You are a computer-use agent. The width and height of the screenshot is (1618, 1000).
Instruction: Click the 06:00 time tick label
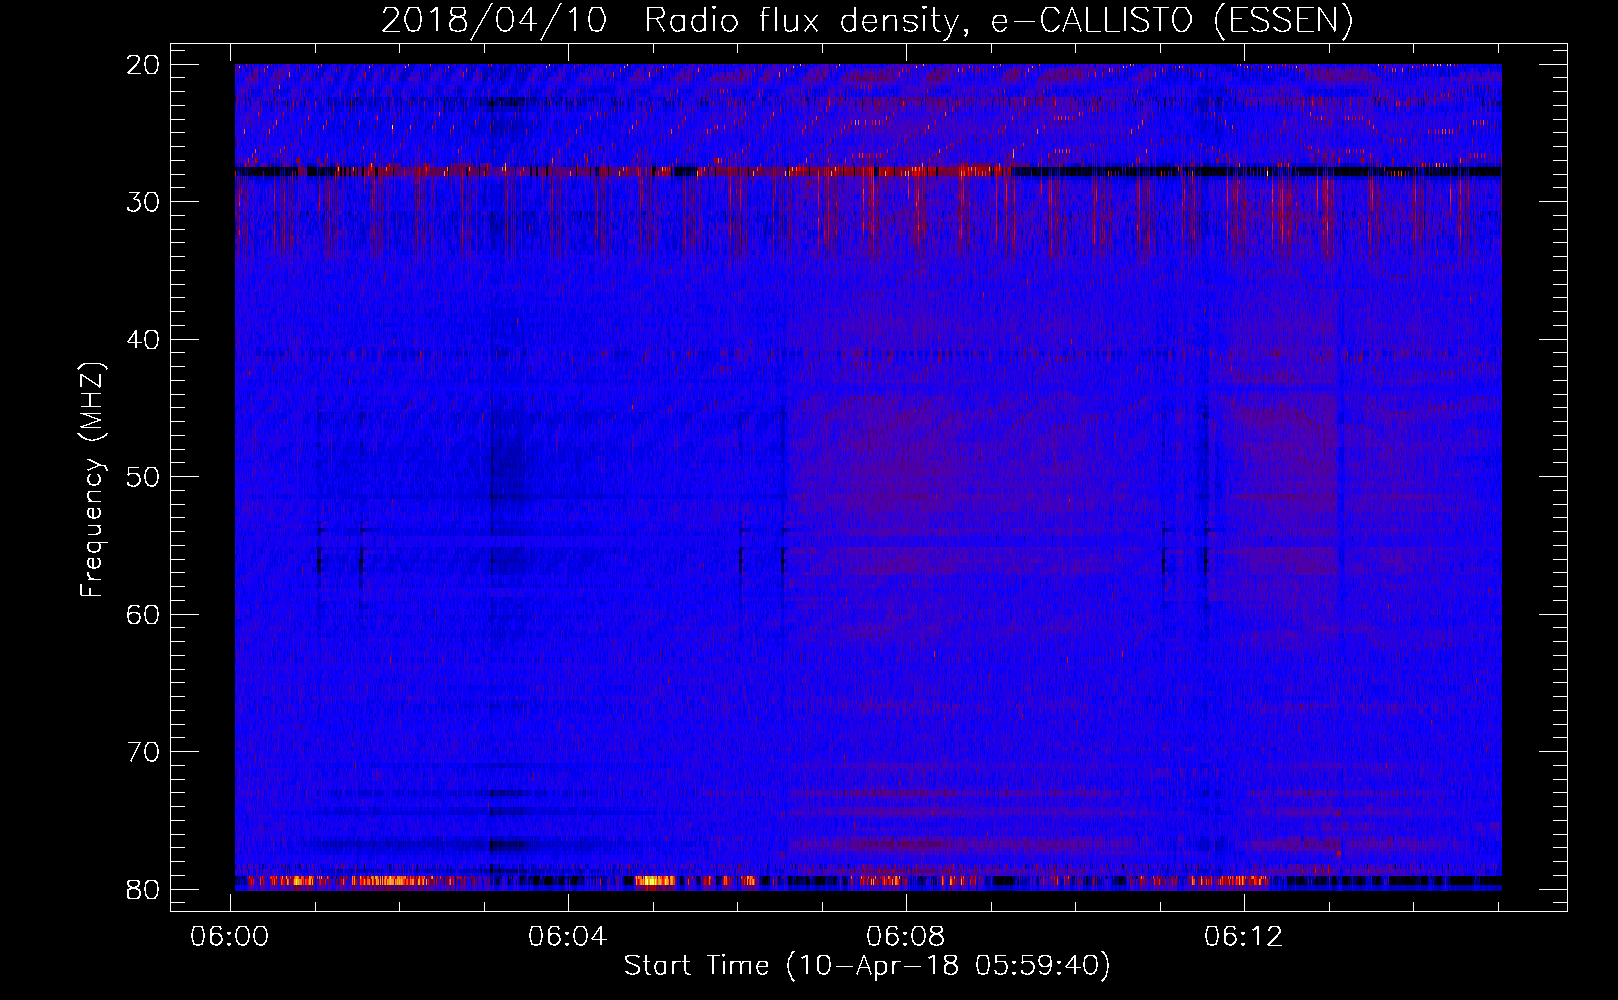pos(231,936)
